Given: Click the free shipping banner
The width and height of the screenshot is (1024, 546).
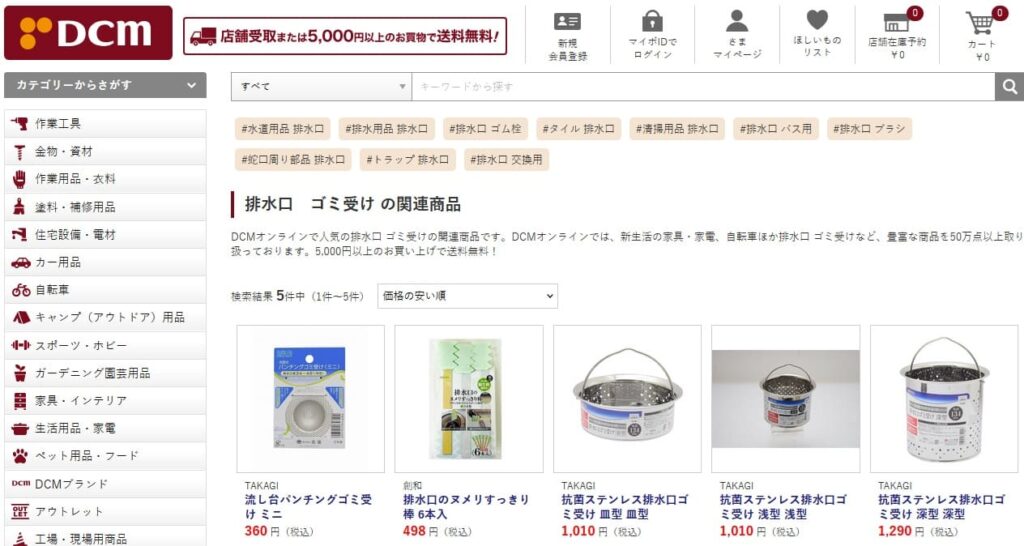Looking at the screenshot, I should (x=345, y=36).
